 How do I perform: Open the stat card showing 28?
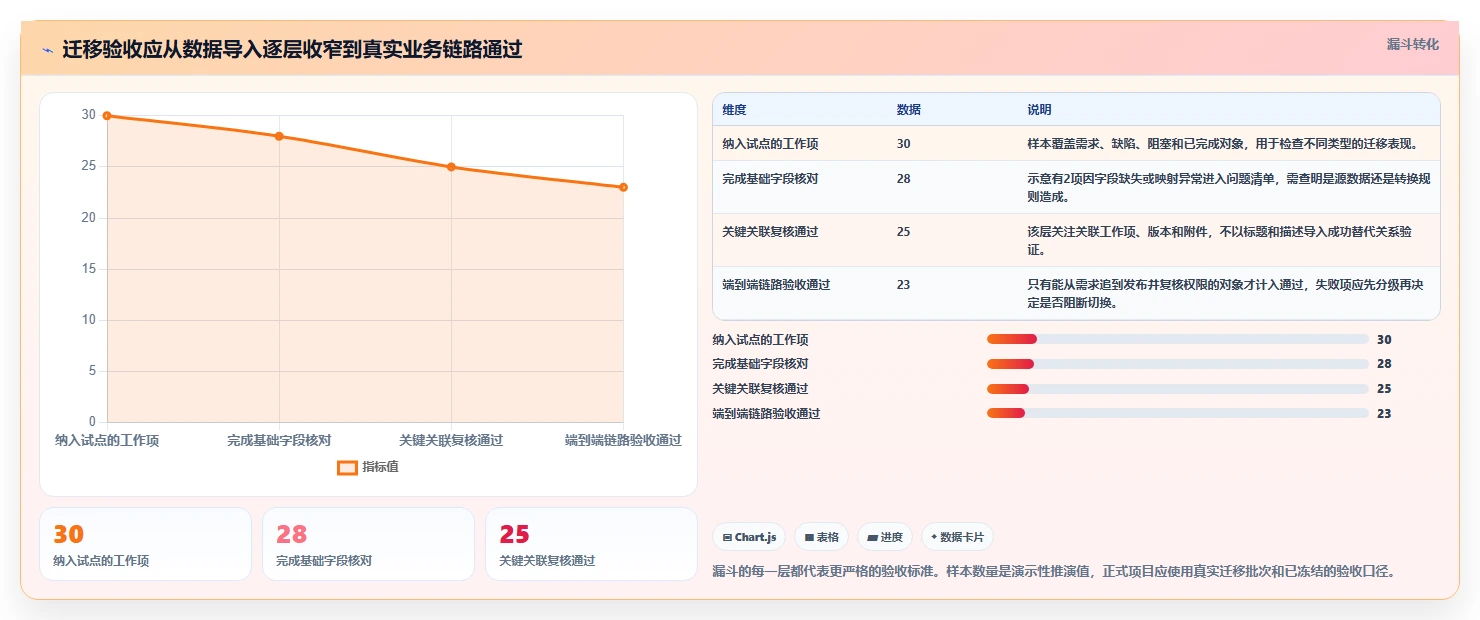(x=368, y=544)
